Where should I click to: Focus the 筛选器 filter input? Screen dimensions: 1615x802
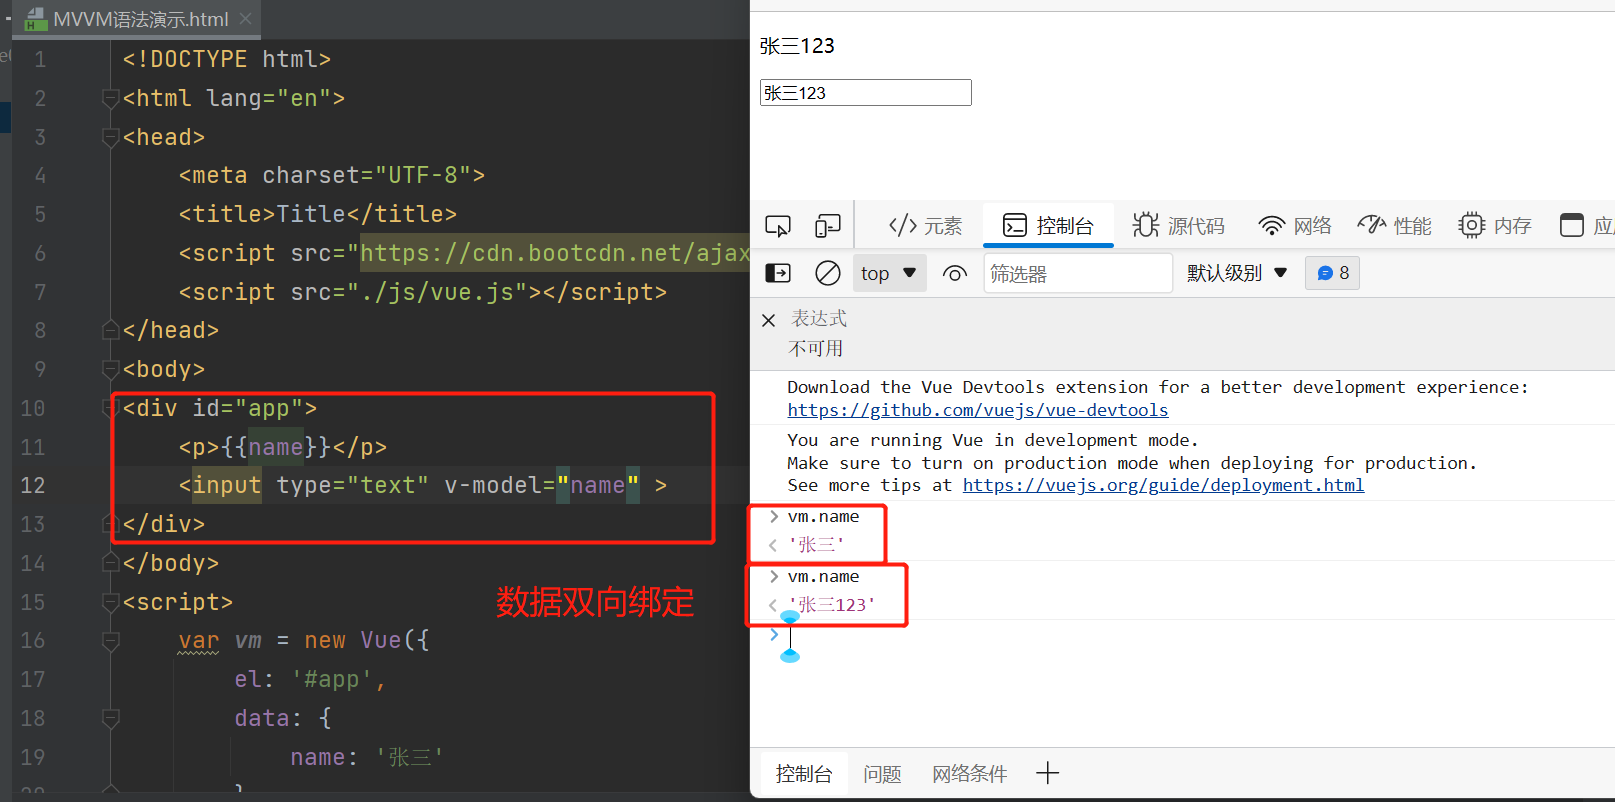tap(1078, 273)
